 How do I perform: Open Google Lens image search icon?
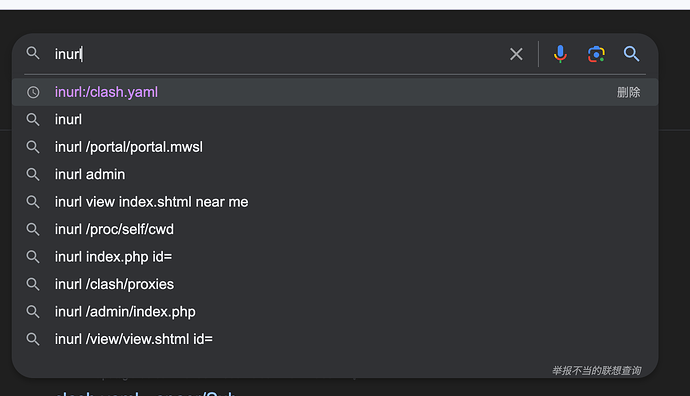point(596,54)
